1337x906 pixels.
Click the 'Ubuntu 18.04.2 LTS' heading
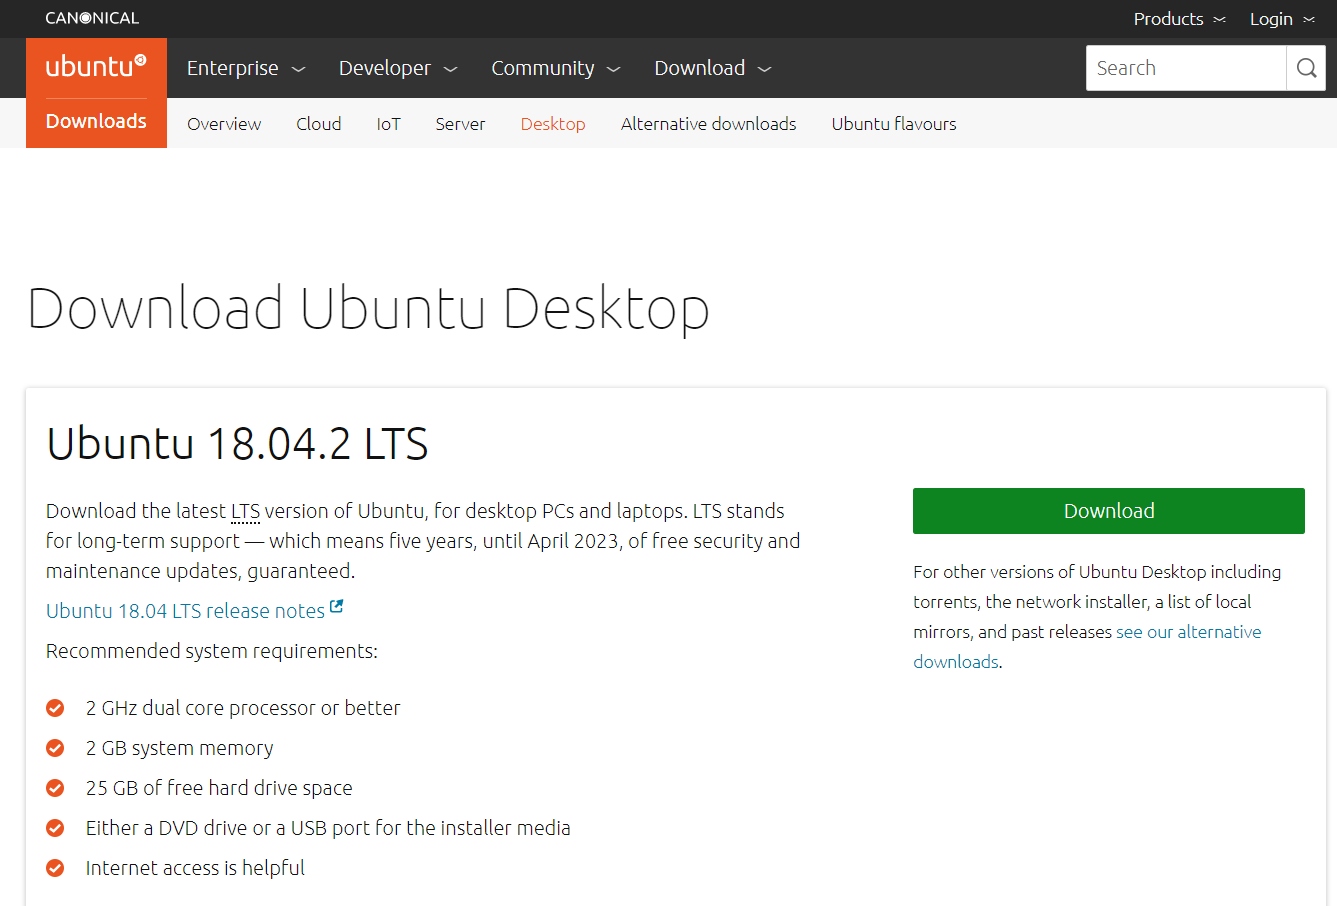(x=238, y=444)
